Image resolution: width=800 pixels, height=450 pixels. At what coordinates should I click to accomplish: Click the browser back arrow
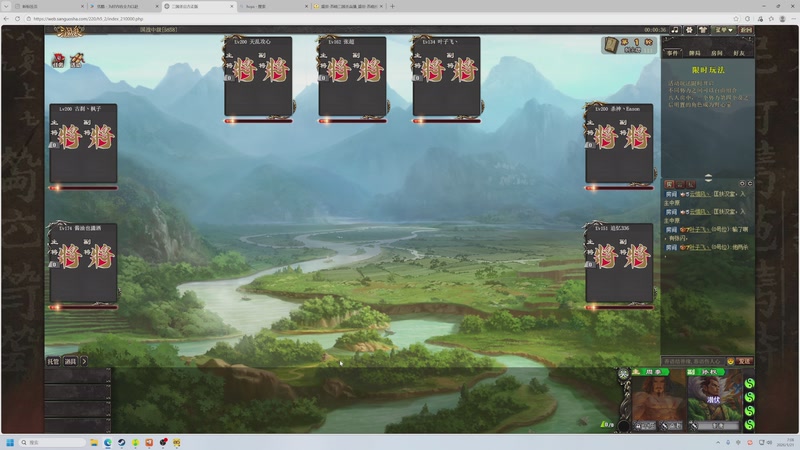click(6, 18)
